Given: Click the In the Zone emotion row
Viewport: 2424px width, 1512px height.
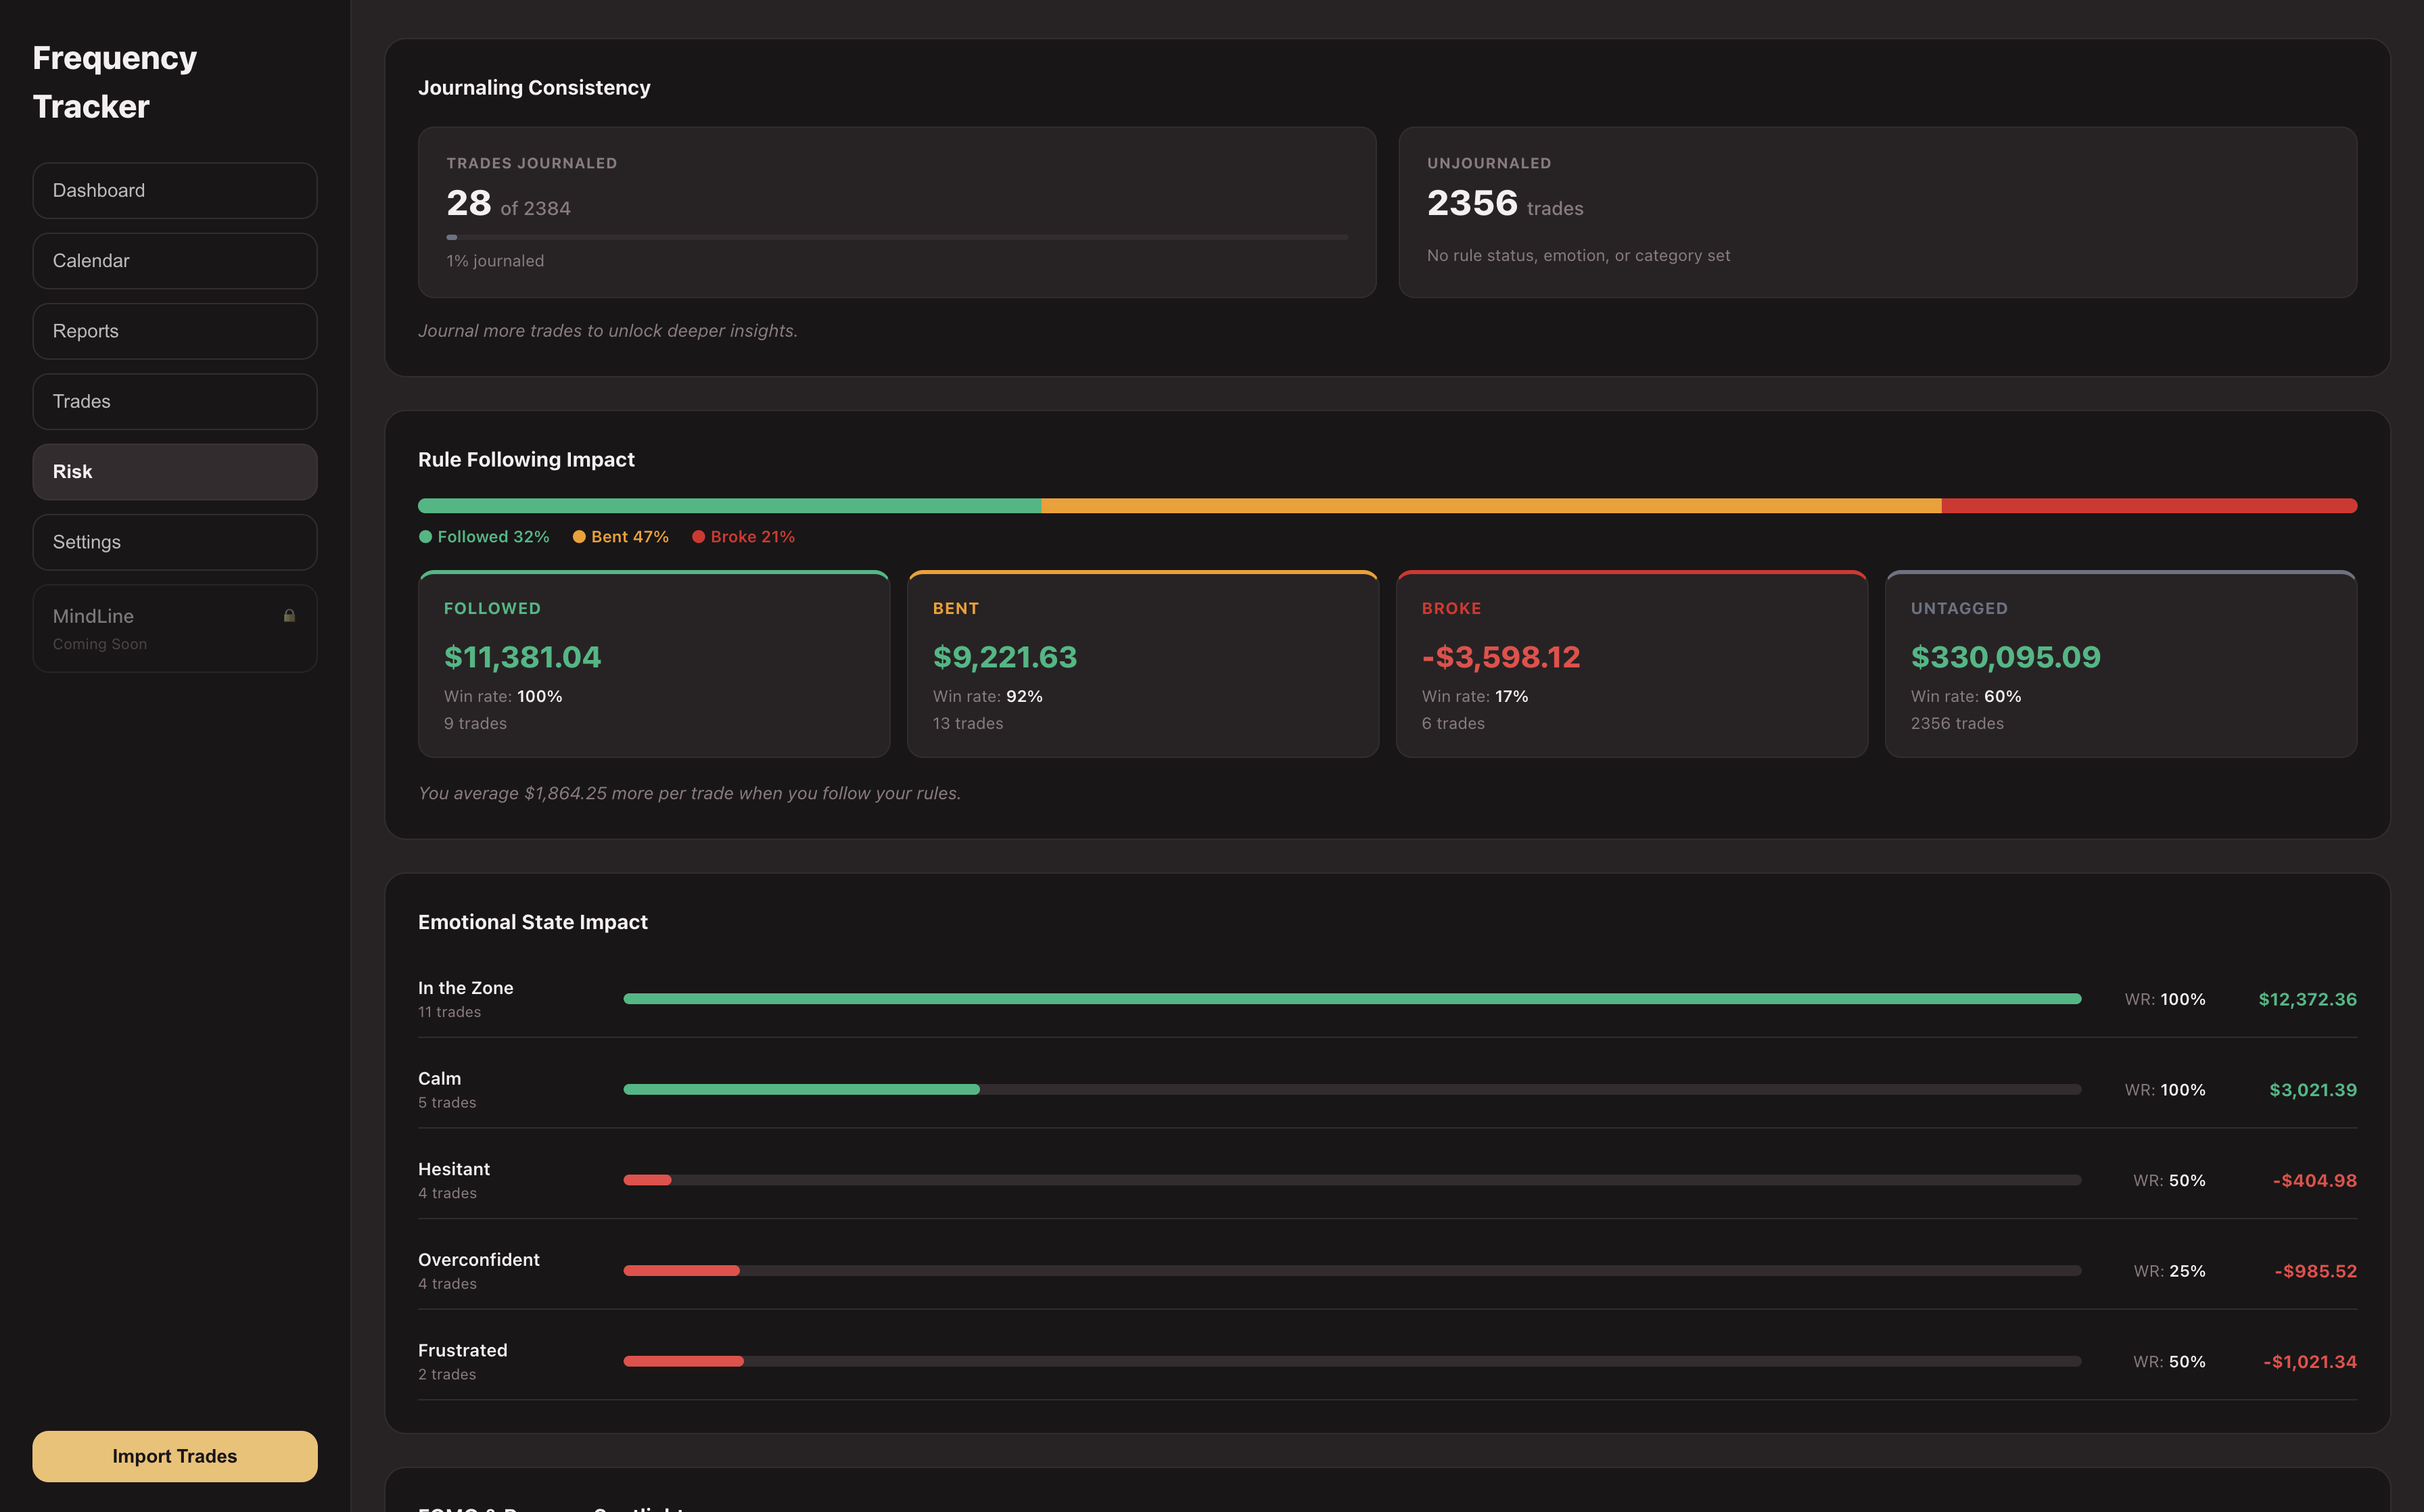Looking at the screenshot, I should pos(1387,999).
